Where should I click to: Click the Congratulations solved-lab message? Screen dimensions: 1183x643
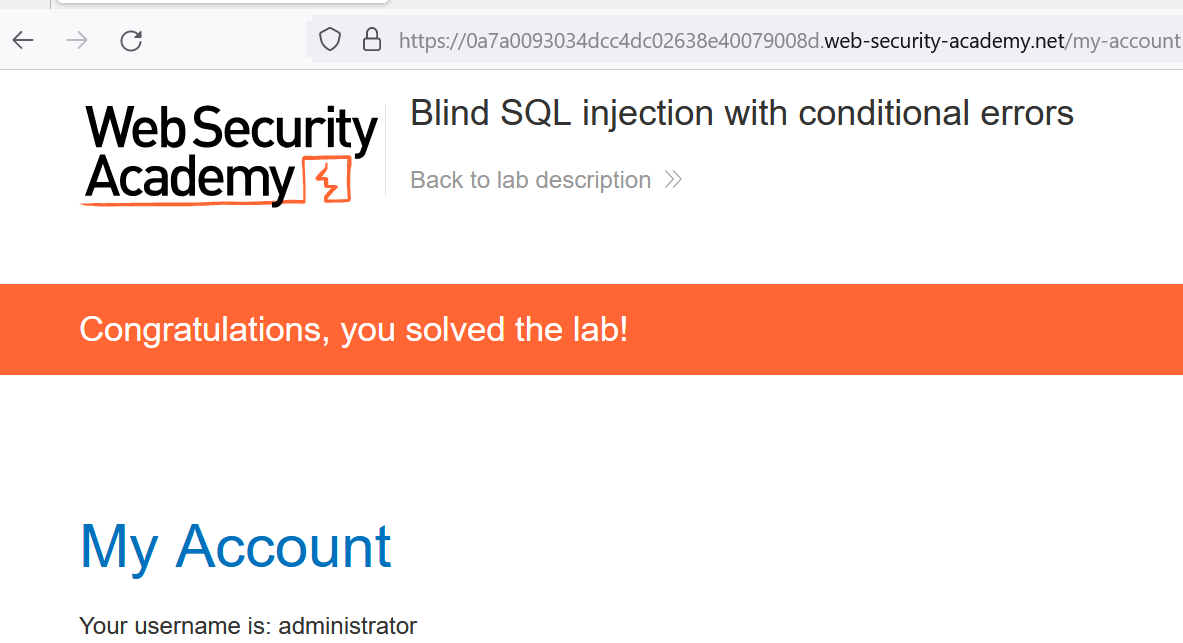[353, 329]
